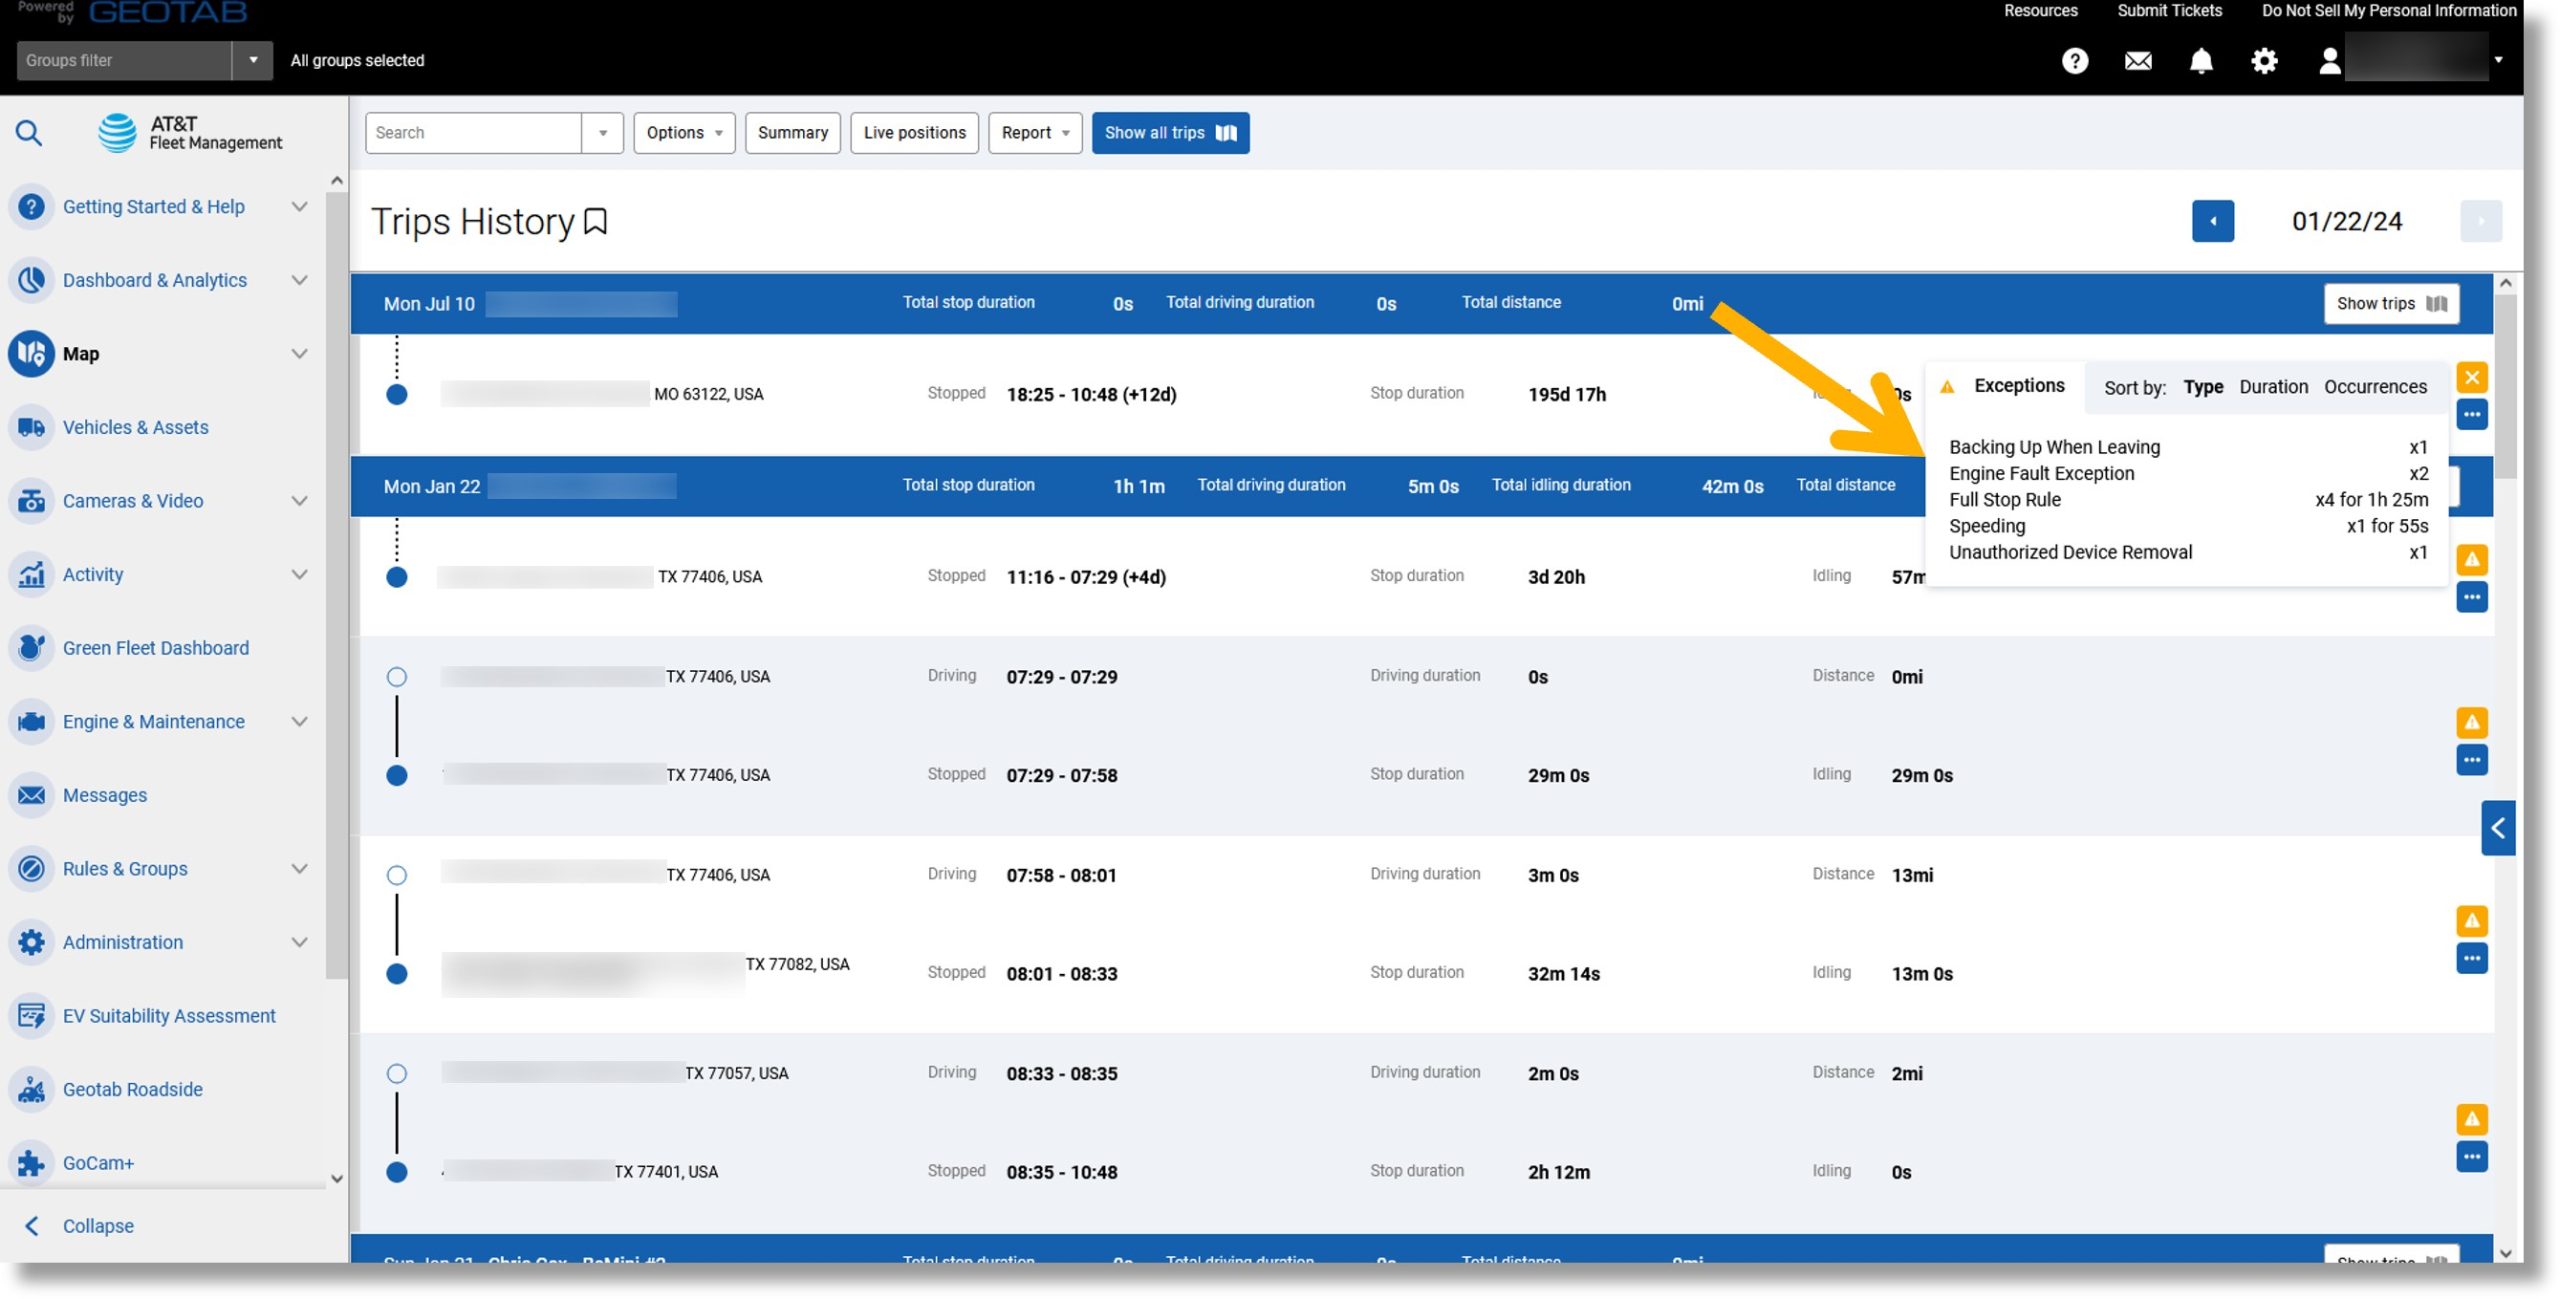The height and width of the screenshot is (1299, 2560).
Task: Open more options for 07:29 - 07:58 trip
Action: point(2472,760)
